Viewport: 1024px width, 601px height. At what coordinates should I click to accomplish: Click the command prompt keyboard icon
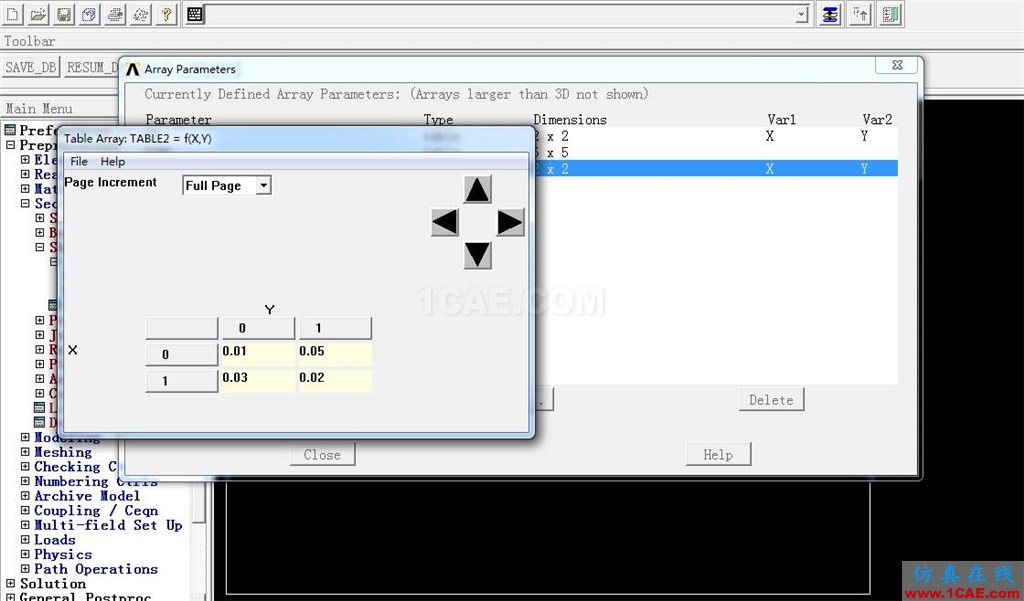click(x=195, y=14)
